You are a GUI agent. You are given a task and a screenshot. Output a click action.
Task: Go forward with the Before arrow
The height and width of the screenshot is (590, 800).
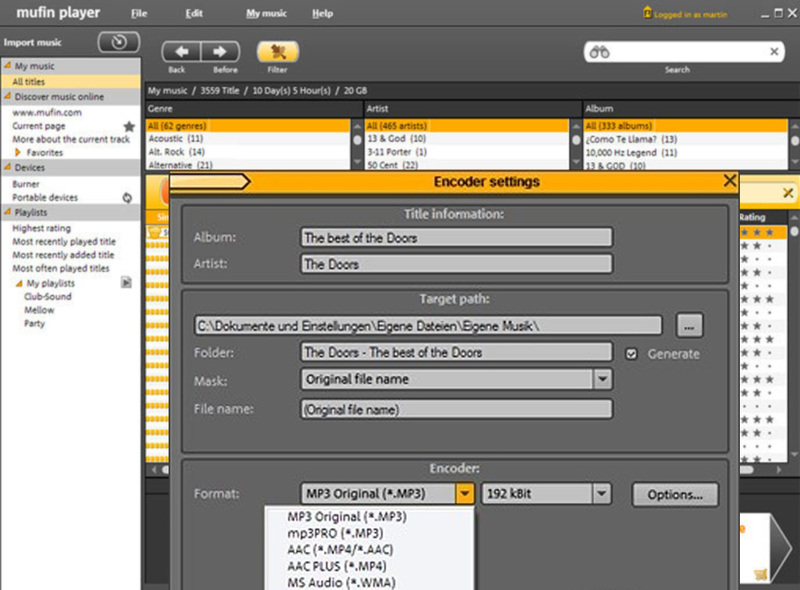tap(220, 52)
